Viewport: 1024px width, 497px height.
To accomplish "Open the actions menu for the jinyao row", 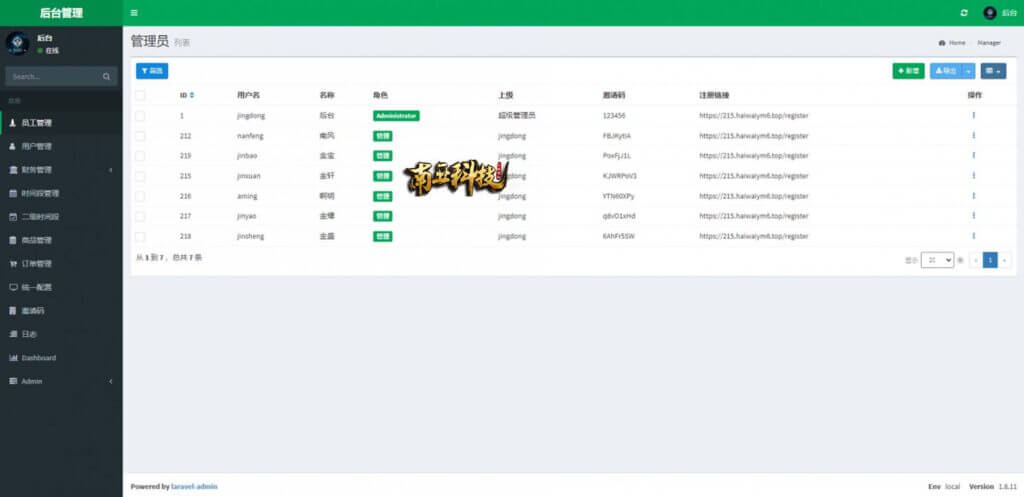I will click(974, 216).
